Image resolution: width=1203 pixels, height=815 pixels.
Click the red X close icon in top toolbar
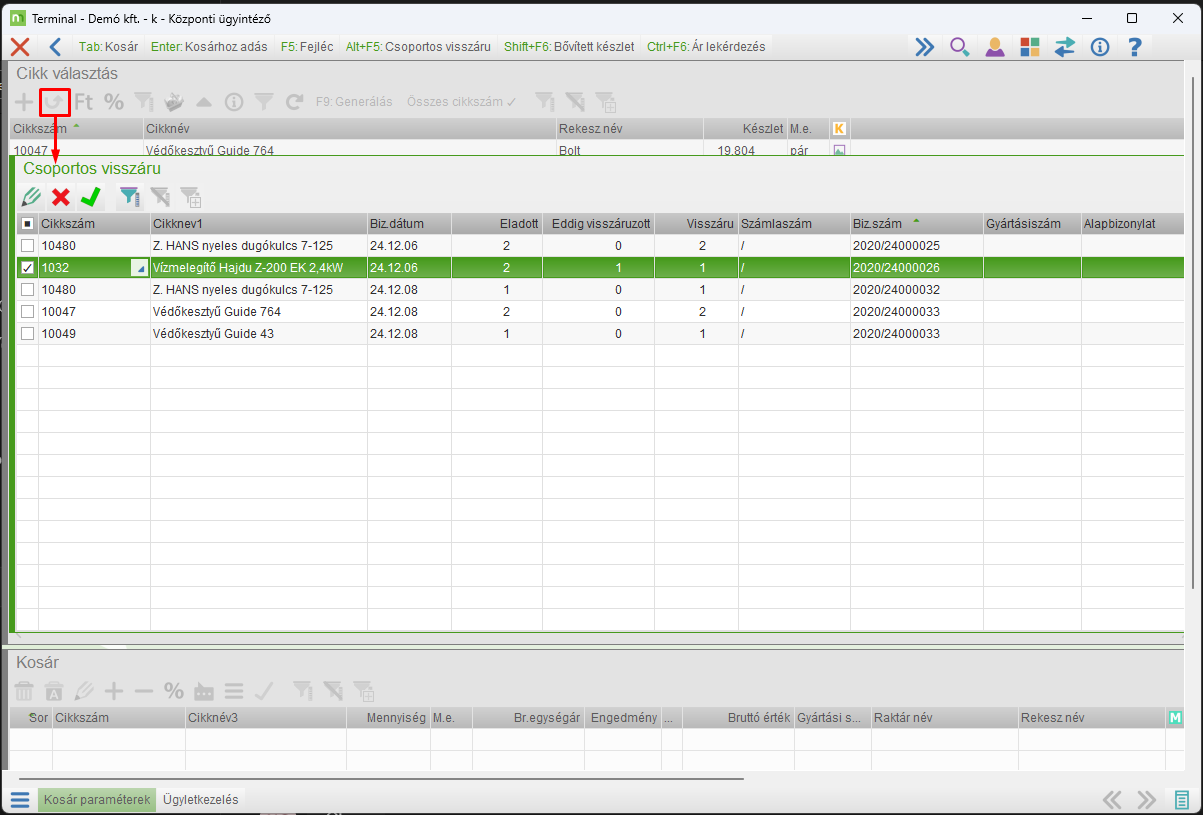pyautogui.click(x=19, y=46)
